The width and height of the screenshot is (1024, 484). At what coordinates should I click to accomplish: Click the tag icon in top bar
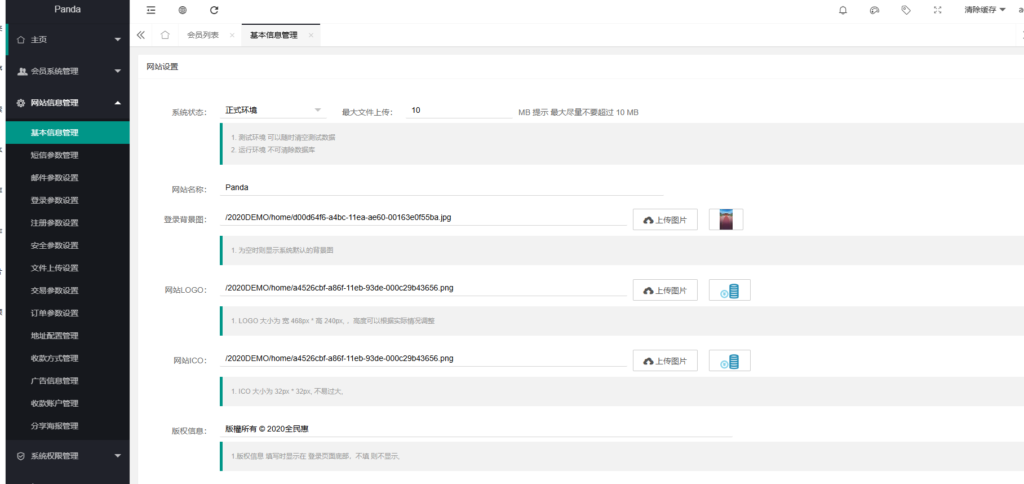(905, 10)
